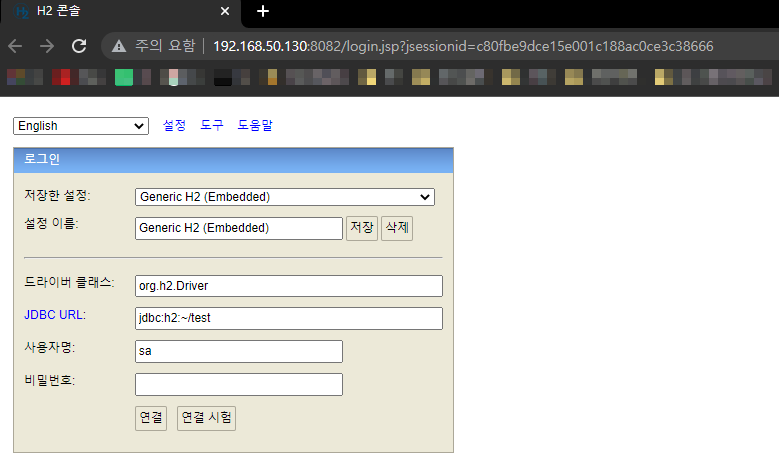Click the 사용자명 field containing sa

coord(238,351)
